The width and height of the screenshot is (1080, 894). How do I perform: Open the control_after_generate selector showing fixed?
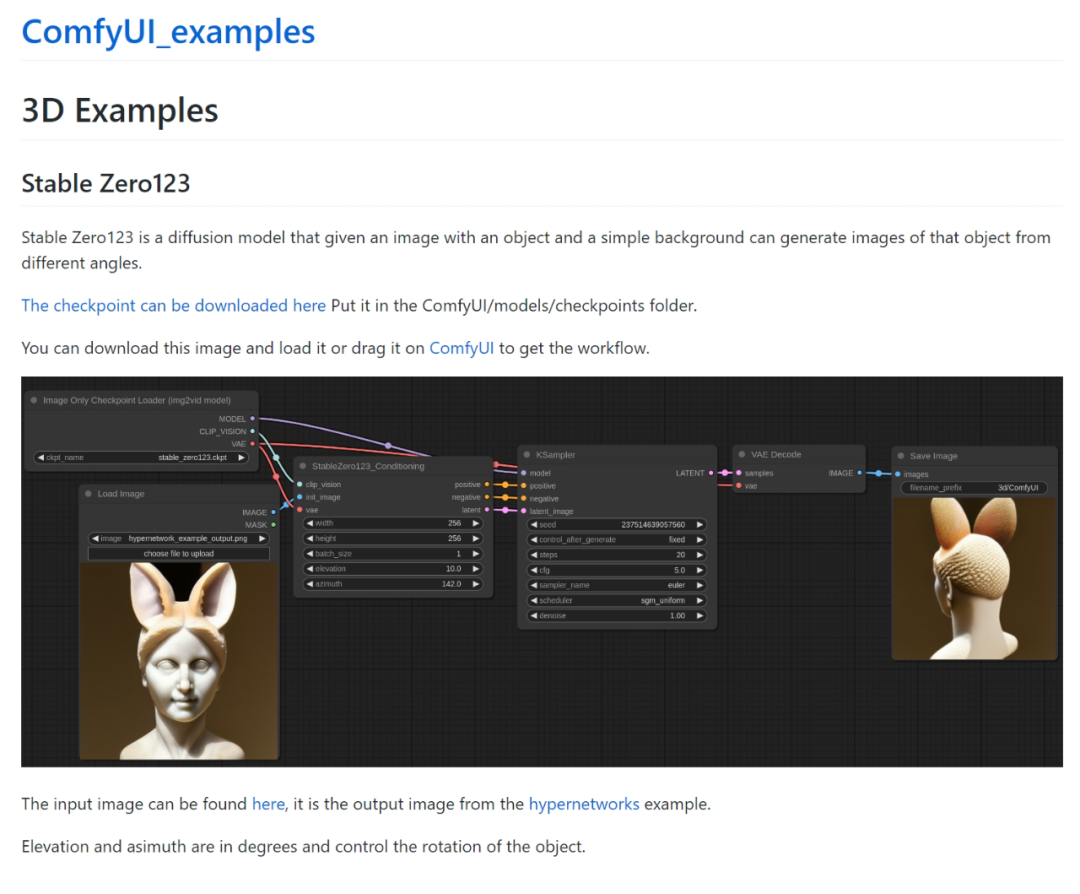[617, 540]
